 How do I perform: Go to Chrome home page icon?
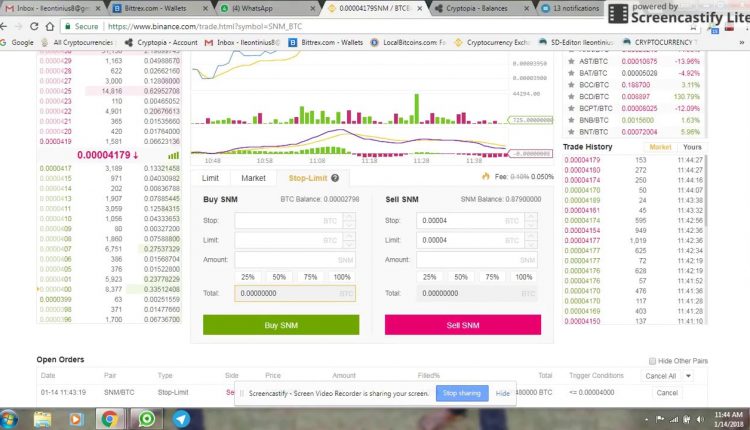point(50,26)
